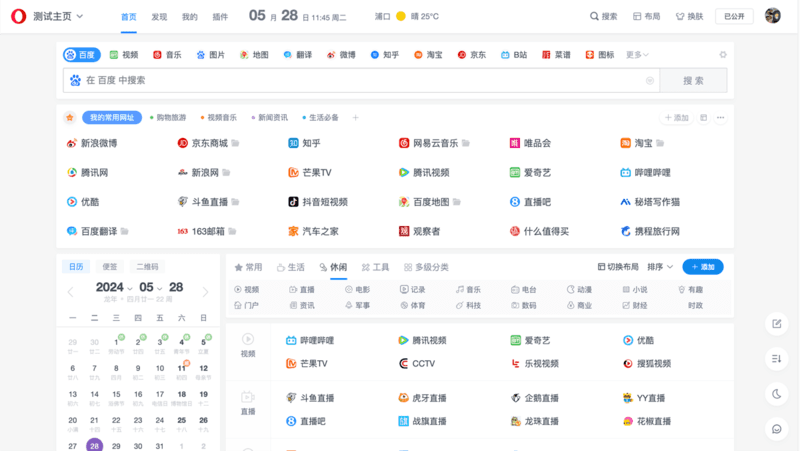Select B站 search engine option
The height and width of the screenshot is (451, 800).
[514, 55]
